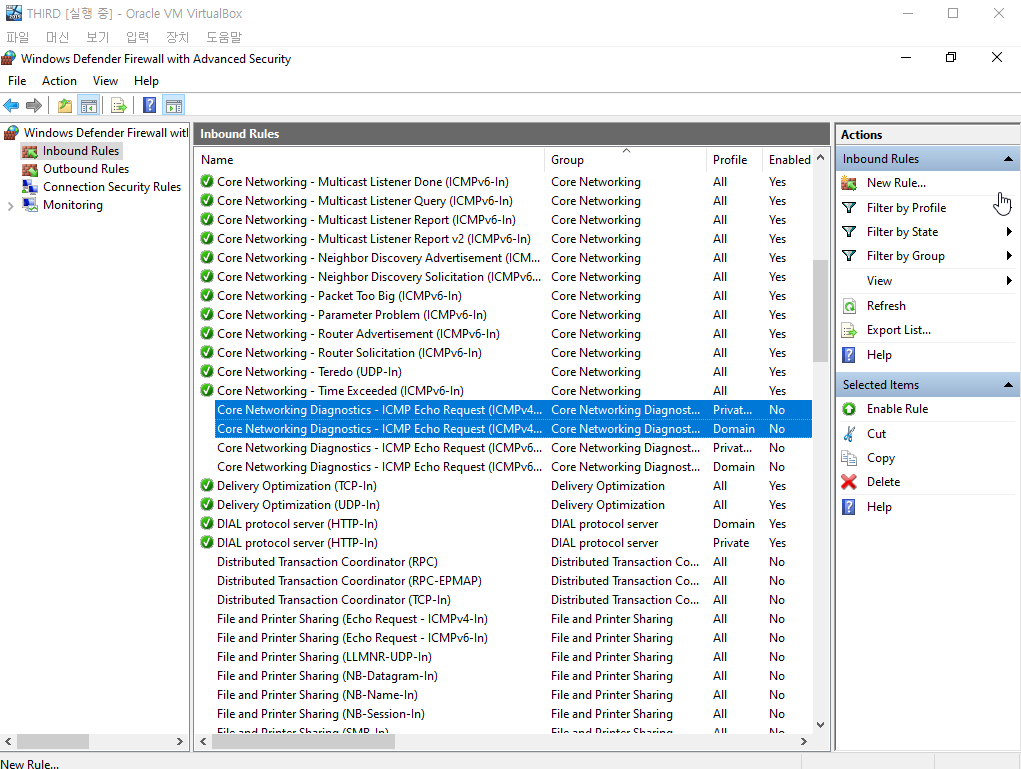The image size is (1021, 769).
Task: Select Distributed Transaction Coordinator (RPC-EPMAP) rule
Action: (505, 581)
